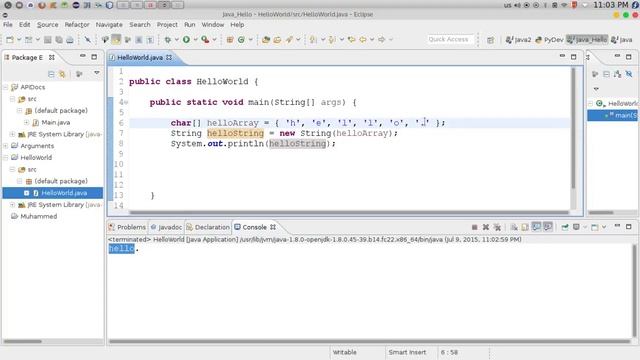Click the Debug bug icon
The image size is (640, 360).
pyautogui.click(x=167, y=40)
